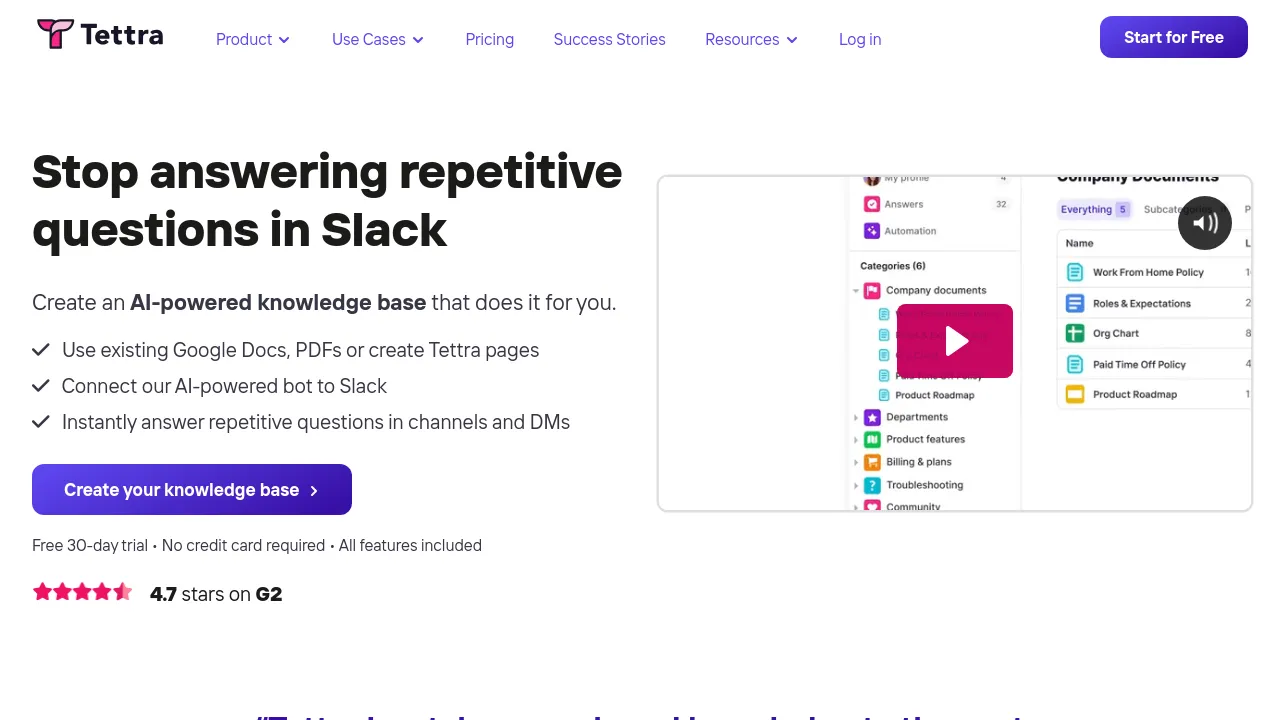The height and width of the screenshot is (720, 1280).
Task: Open the Product dropdown menu
Action: pos(253,40)
